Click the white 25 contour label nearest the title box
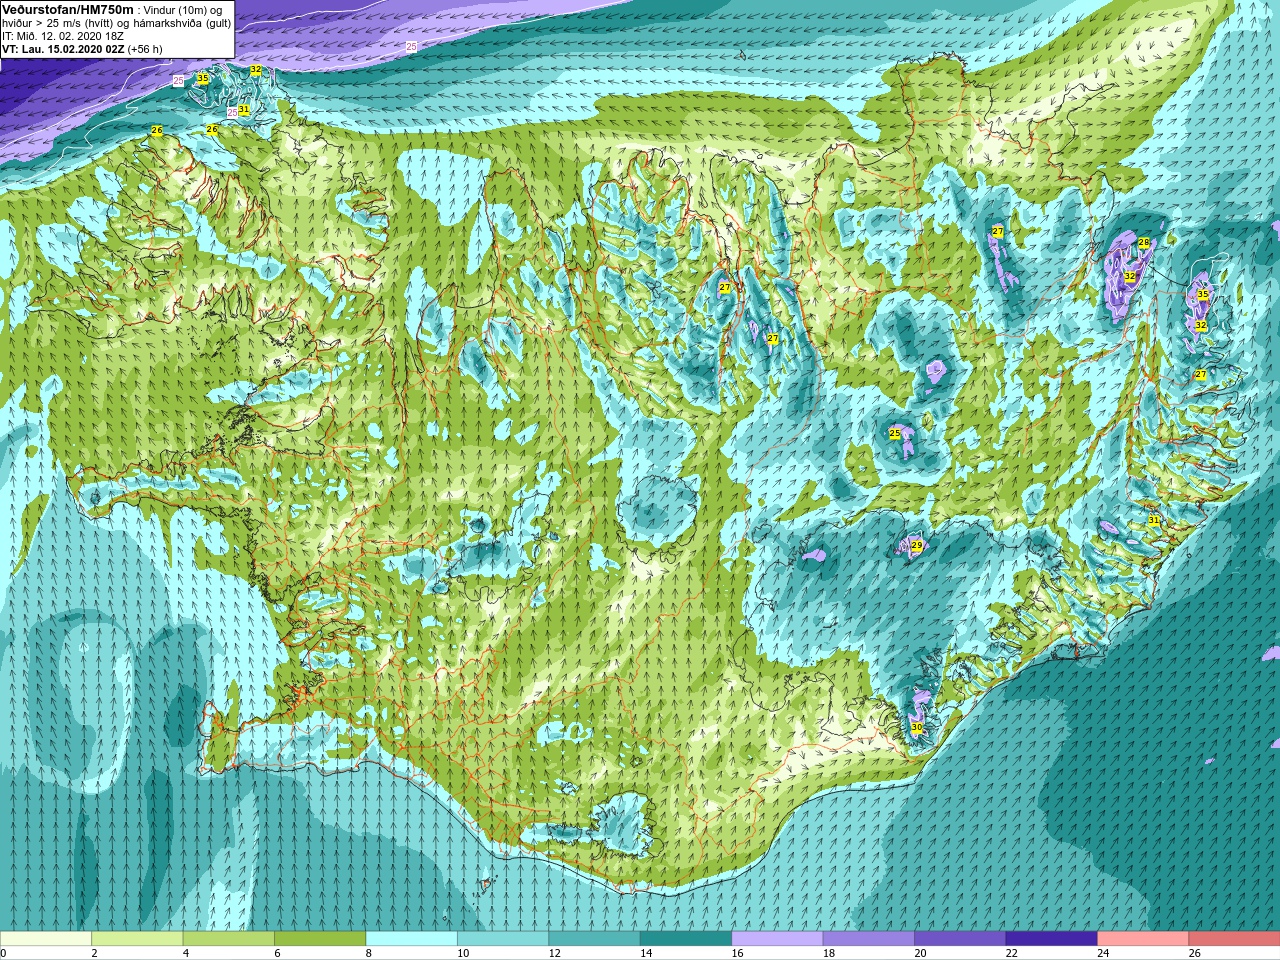The width and height of the screenshot is (1280, 960). (178, 80)
